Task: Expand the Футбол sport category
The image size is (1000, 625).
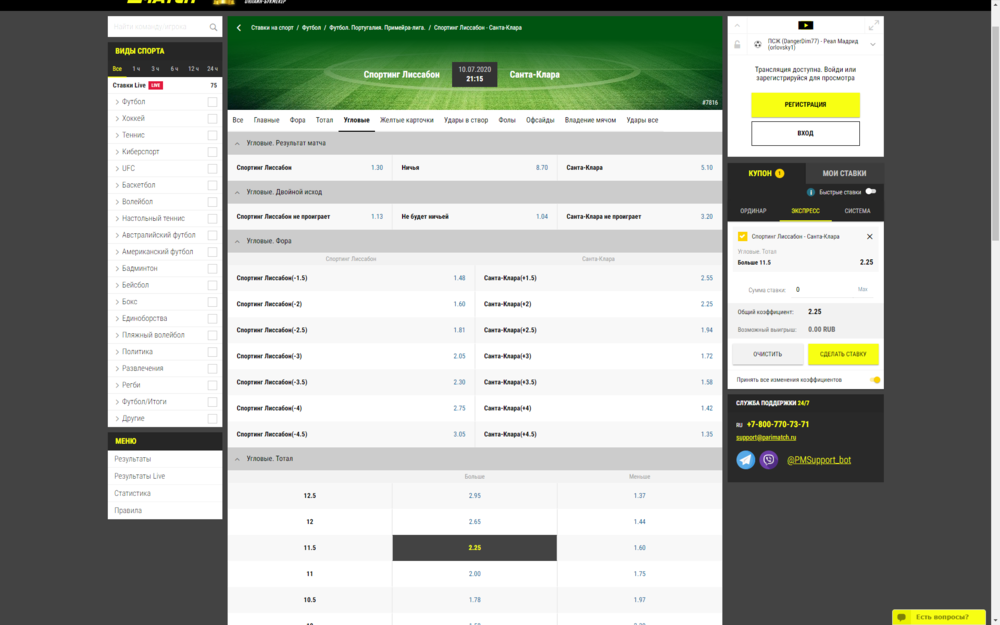Action: click(117, 102)
